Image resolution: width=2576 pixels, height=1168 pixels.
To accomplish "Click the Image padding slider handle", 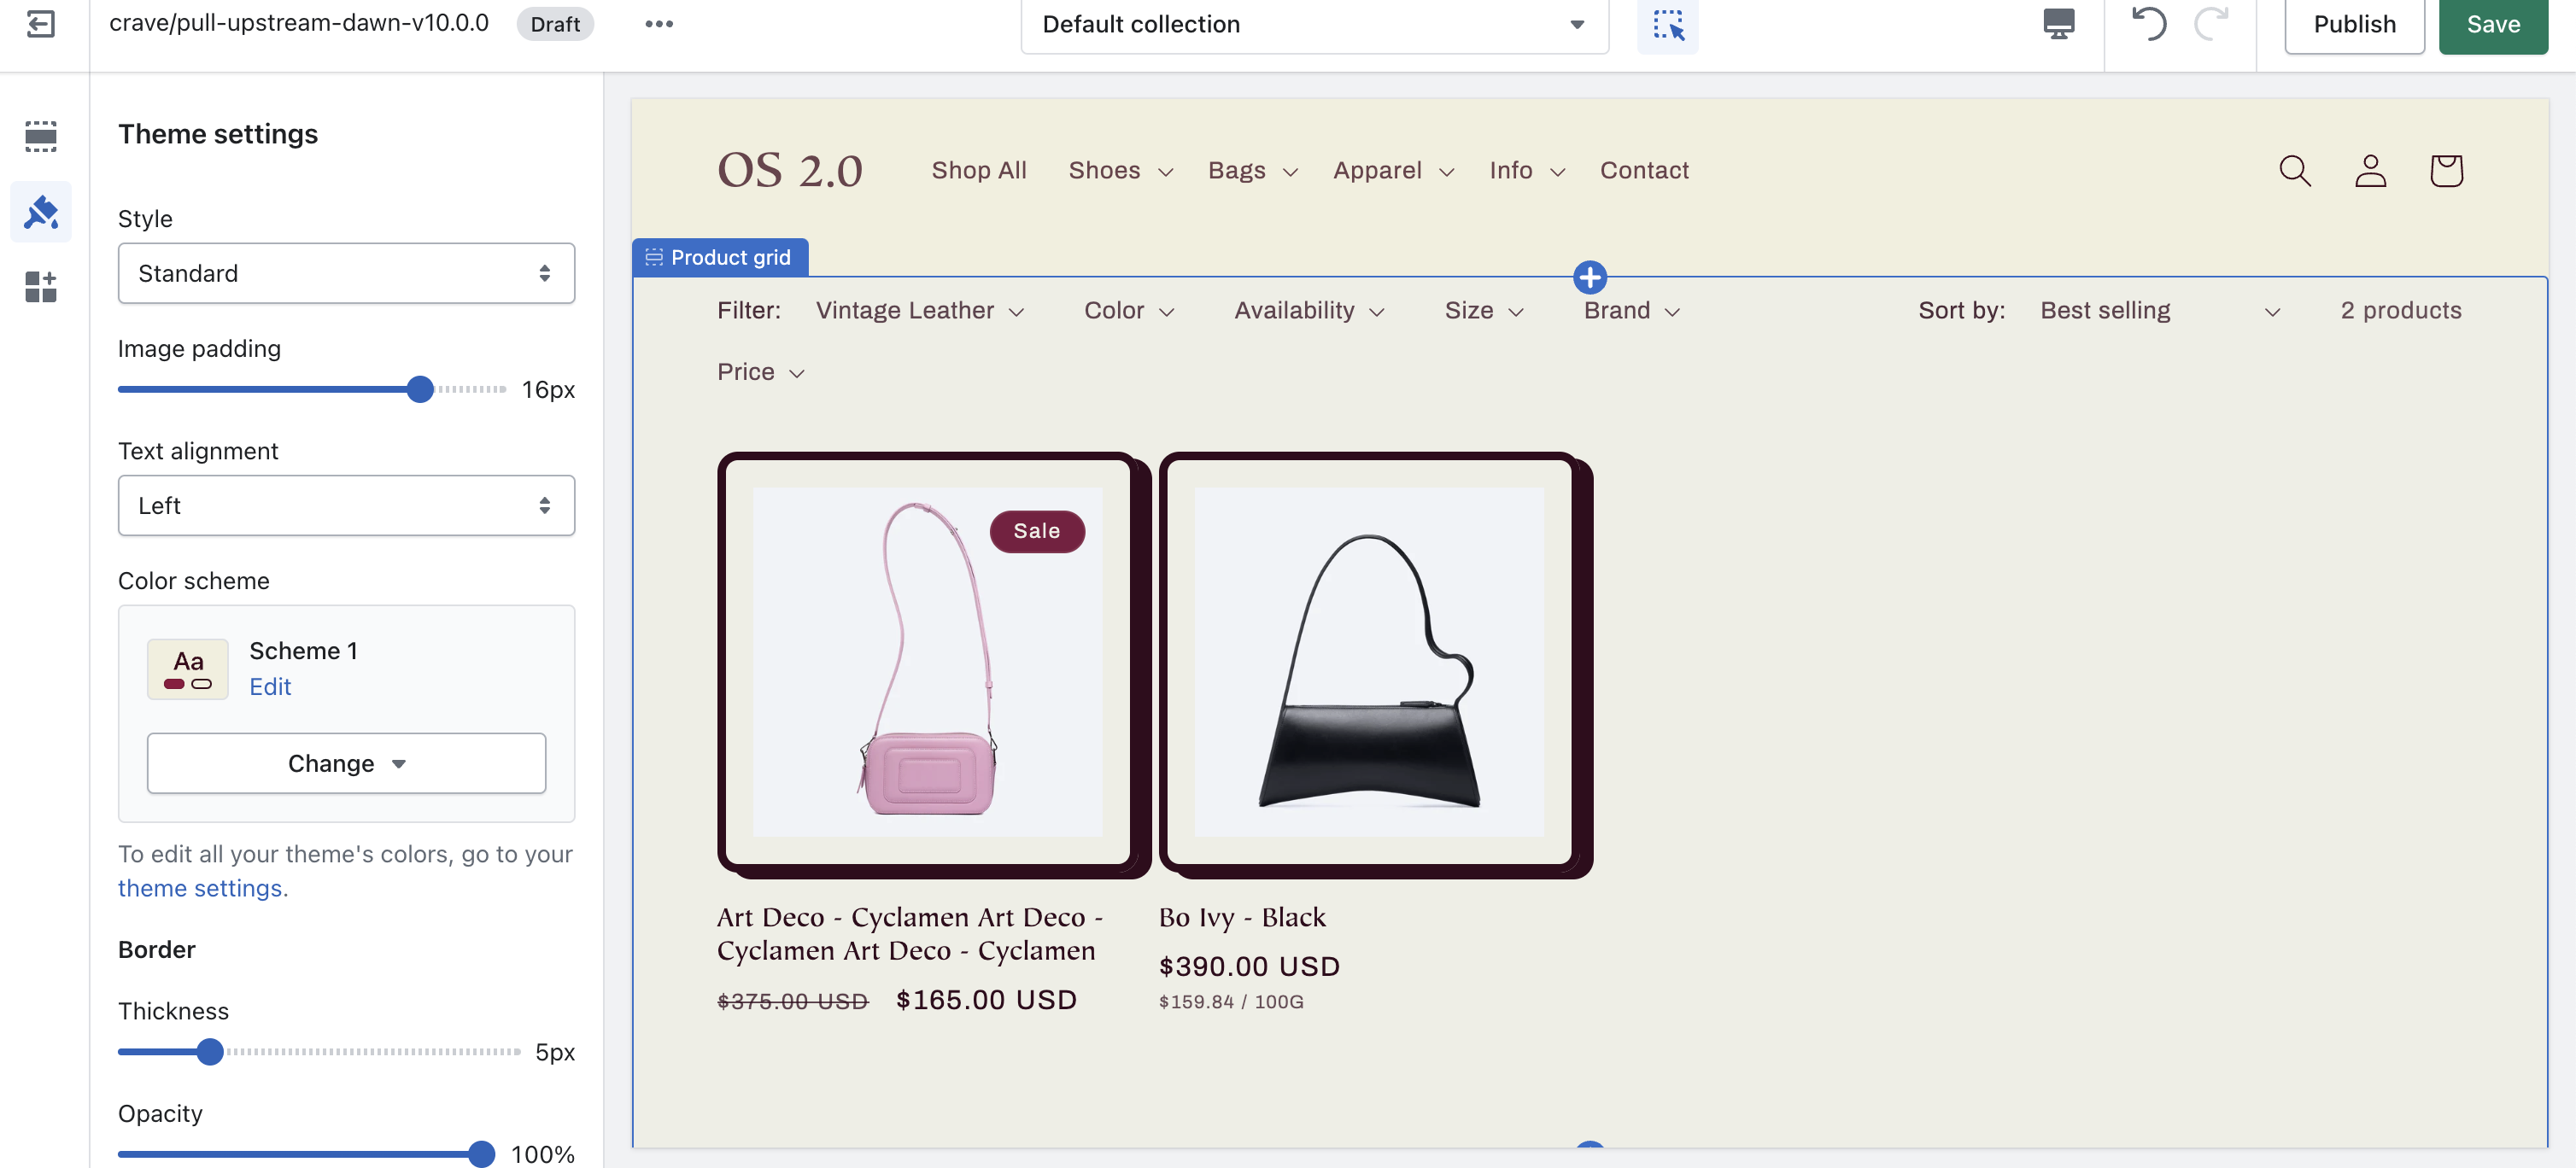I will [420, 389].
